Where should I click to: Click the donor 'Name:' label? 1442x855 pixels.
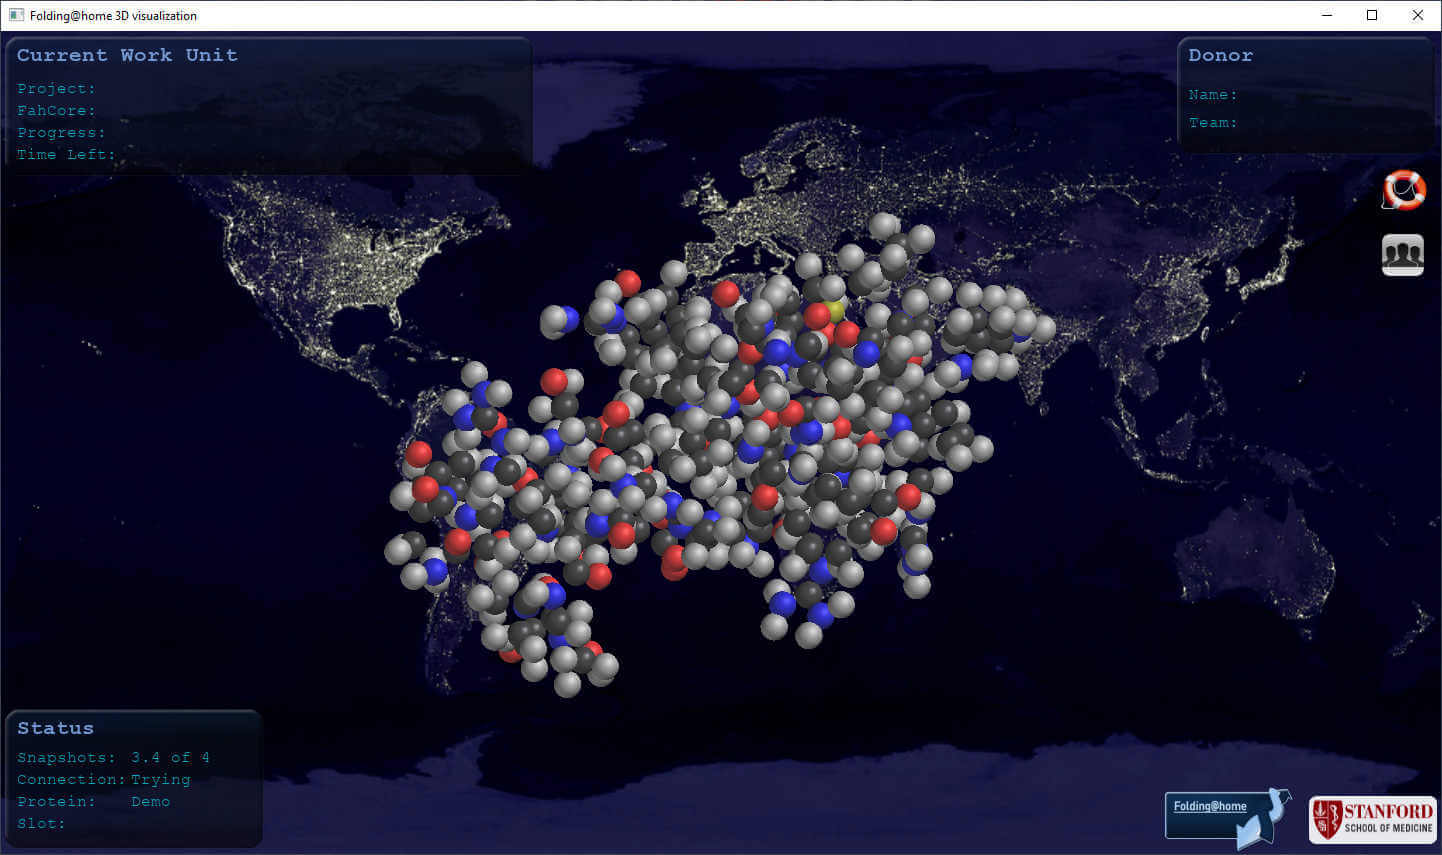point(1213,95)
